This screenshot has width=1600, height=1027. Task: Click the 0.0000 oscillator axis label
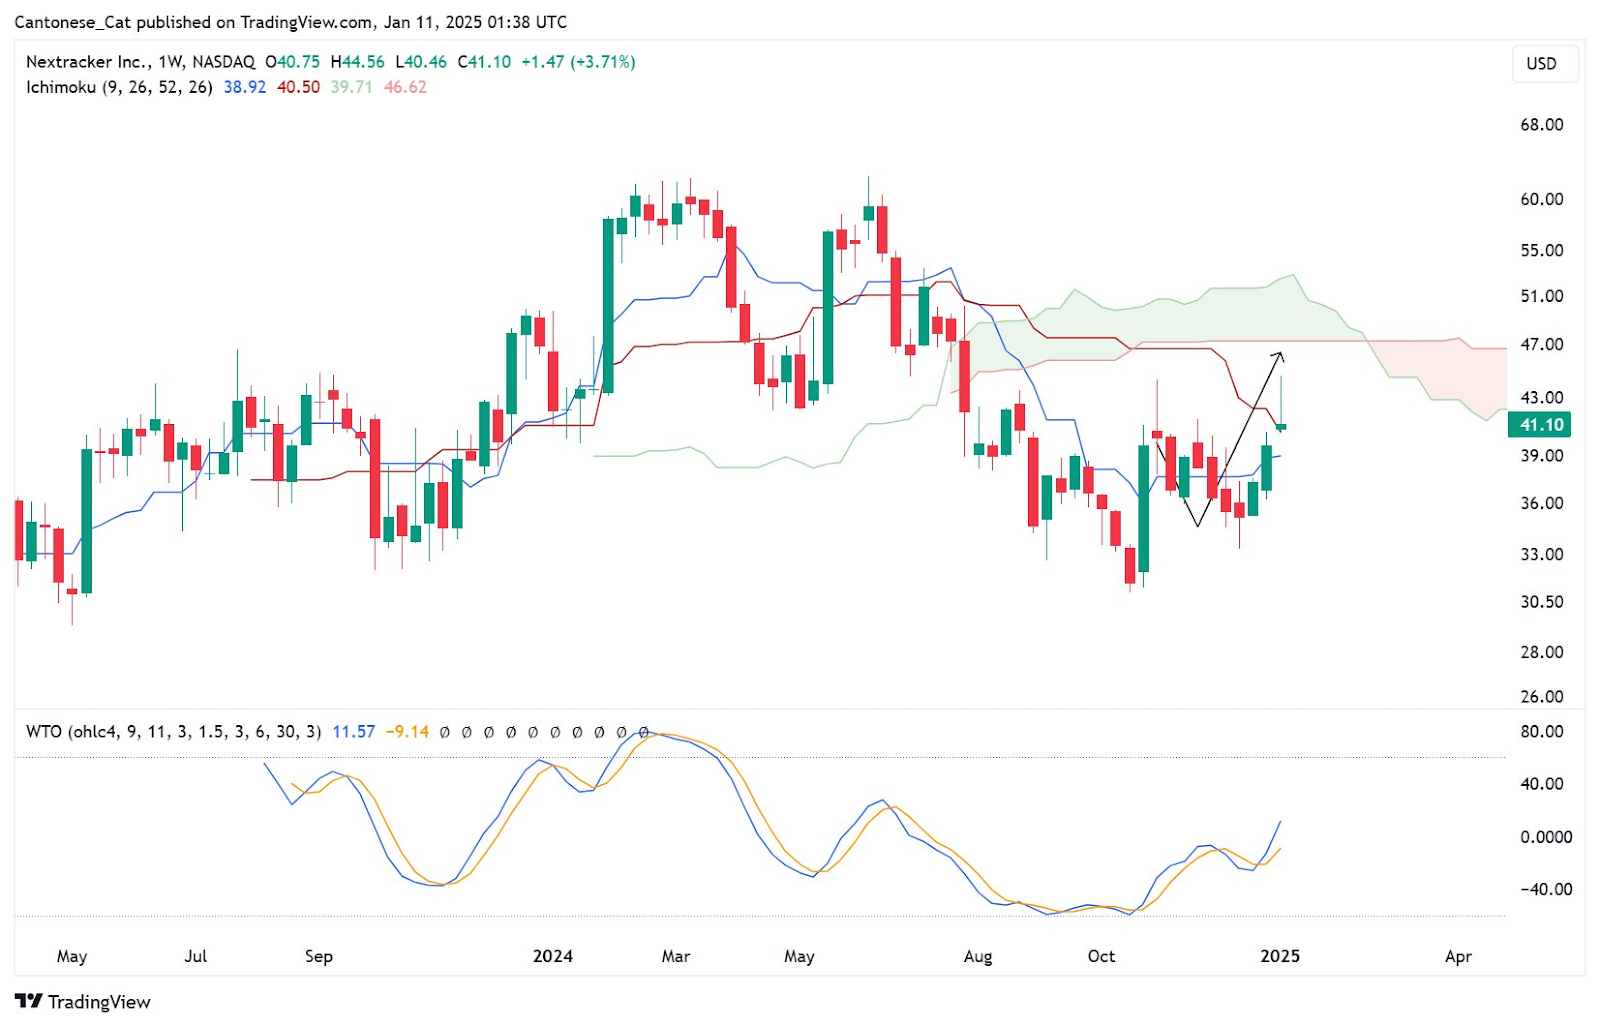(1546, 837)
